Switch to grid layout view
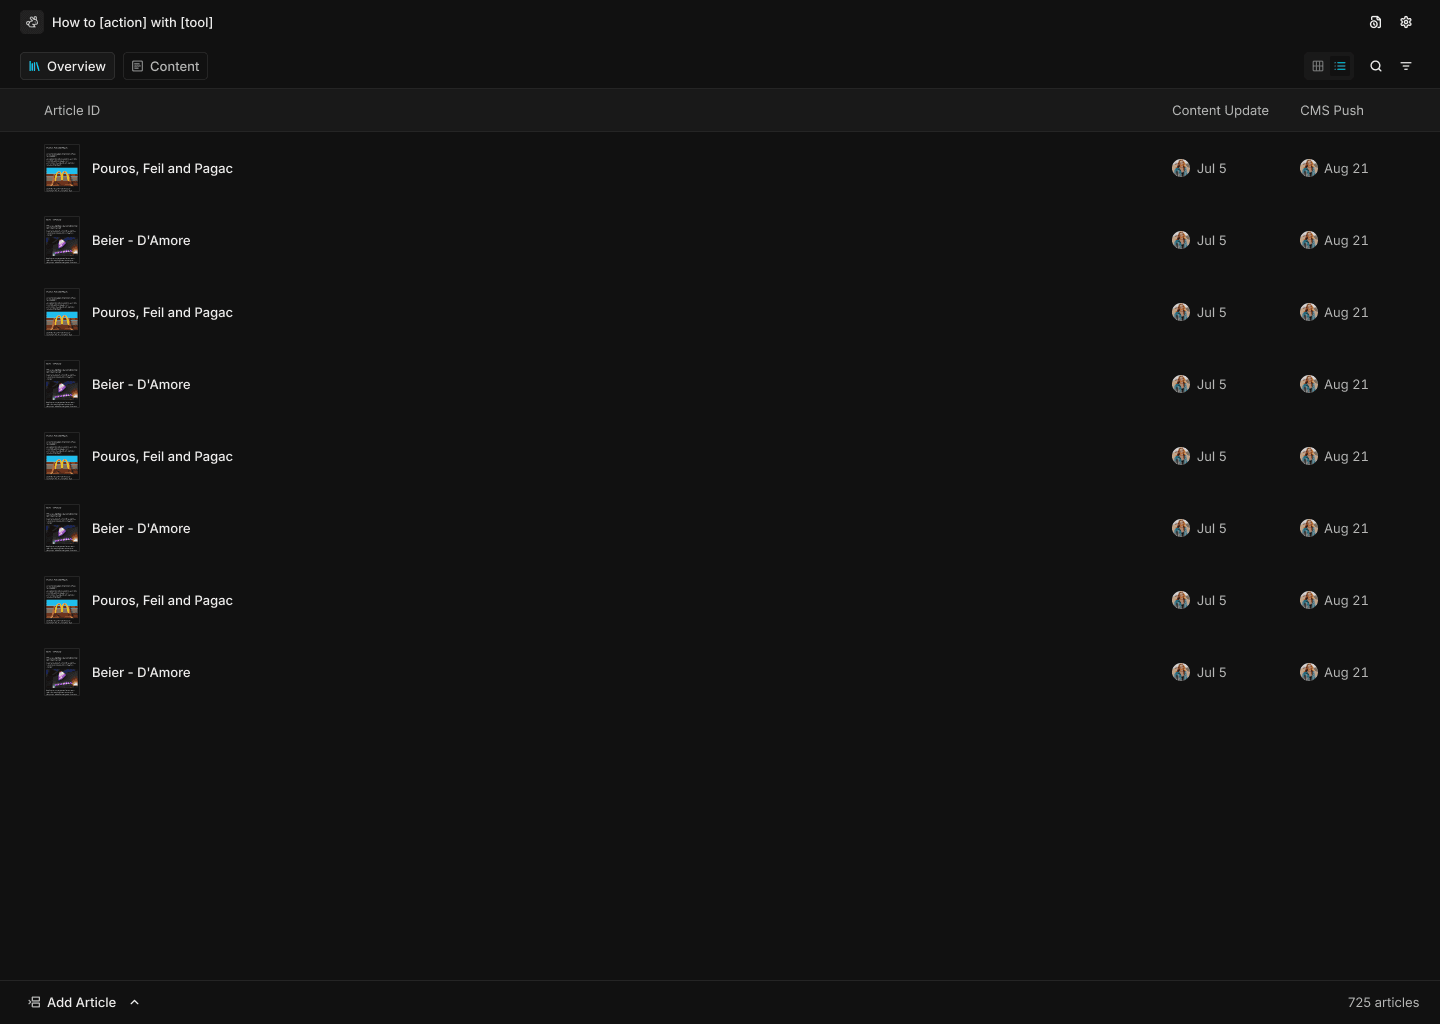Image resolution: width=1440 pixels, height=1024 pixels. pos(1317,66)
